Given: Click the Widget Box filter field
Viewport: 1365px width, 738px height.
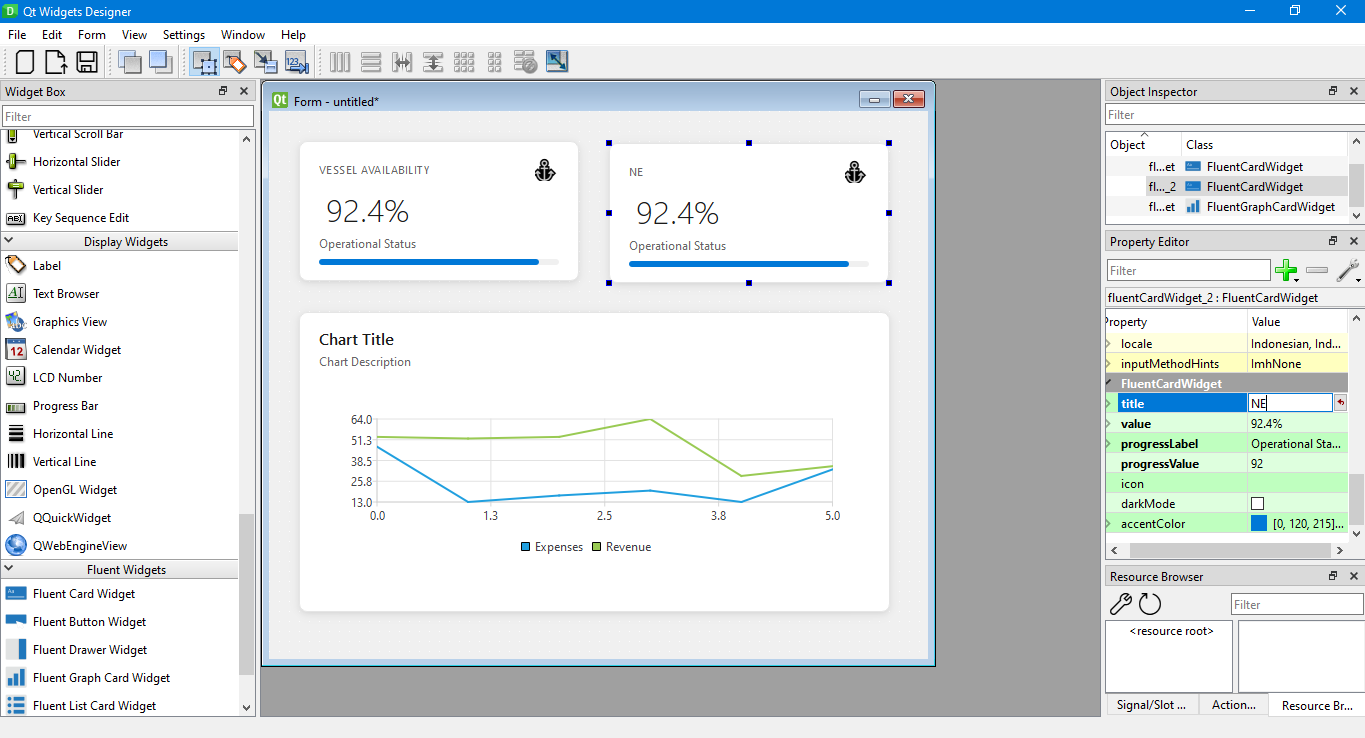Looking at the screenshot, I should [128, 117].
